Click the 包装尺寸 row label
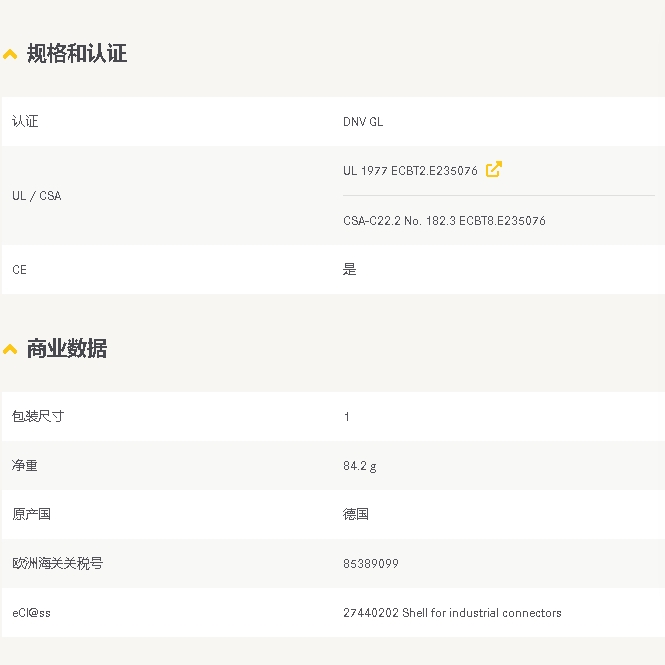Screen dimensions: 665x665 [38, 416]
